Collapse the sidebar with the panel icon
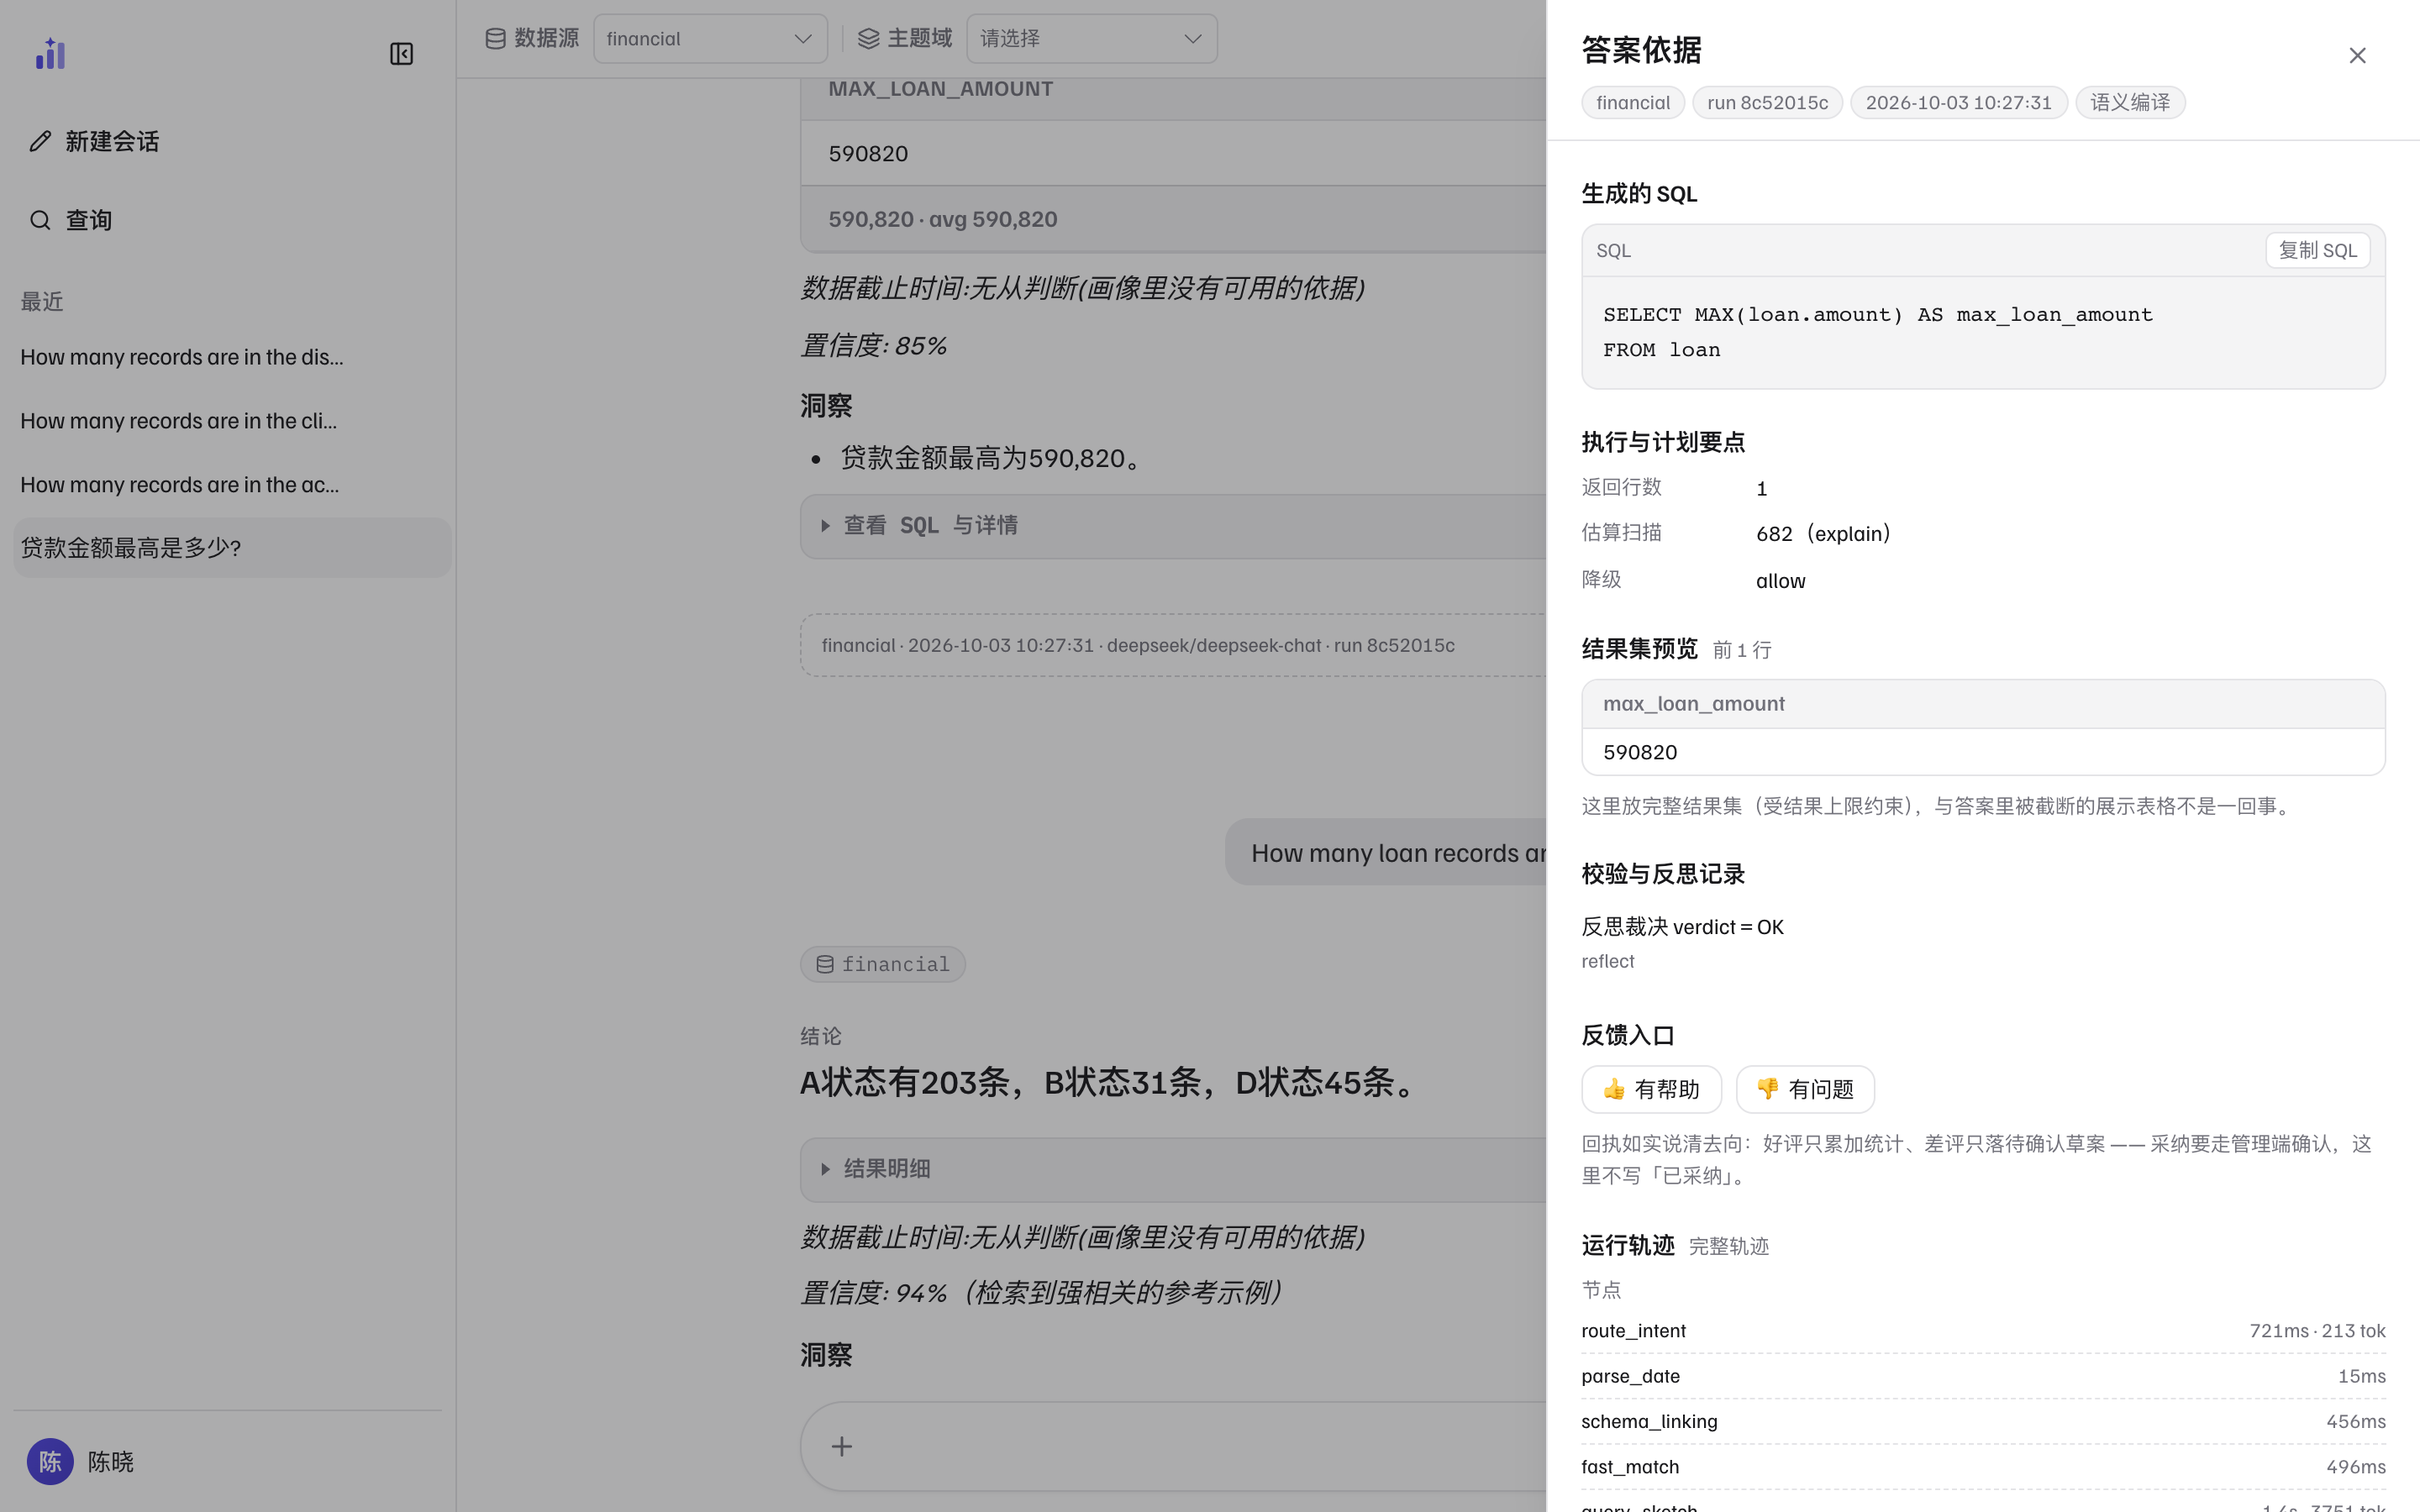Image resolution: width=2420 pixels, height=1512 pixels. pos(401,54)
